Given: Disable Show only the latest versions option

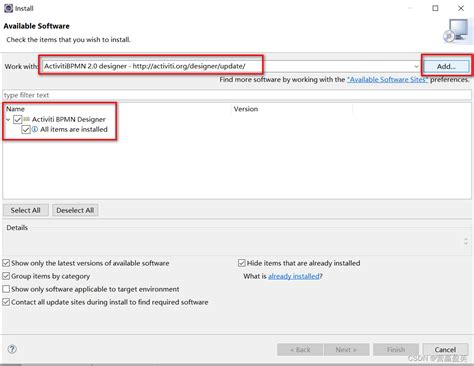Looking at the screenshot, I should point(6,263).
